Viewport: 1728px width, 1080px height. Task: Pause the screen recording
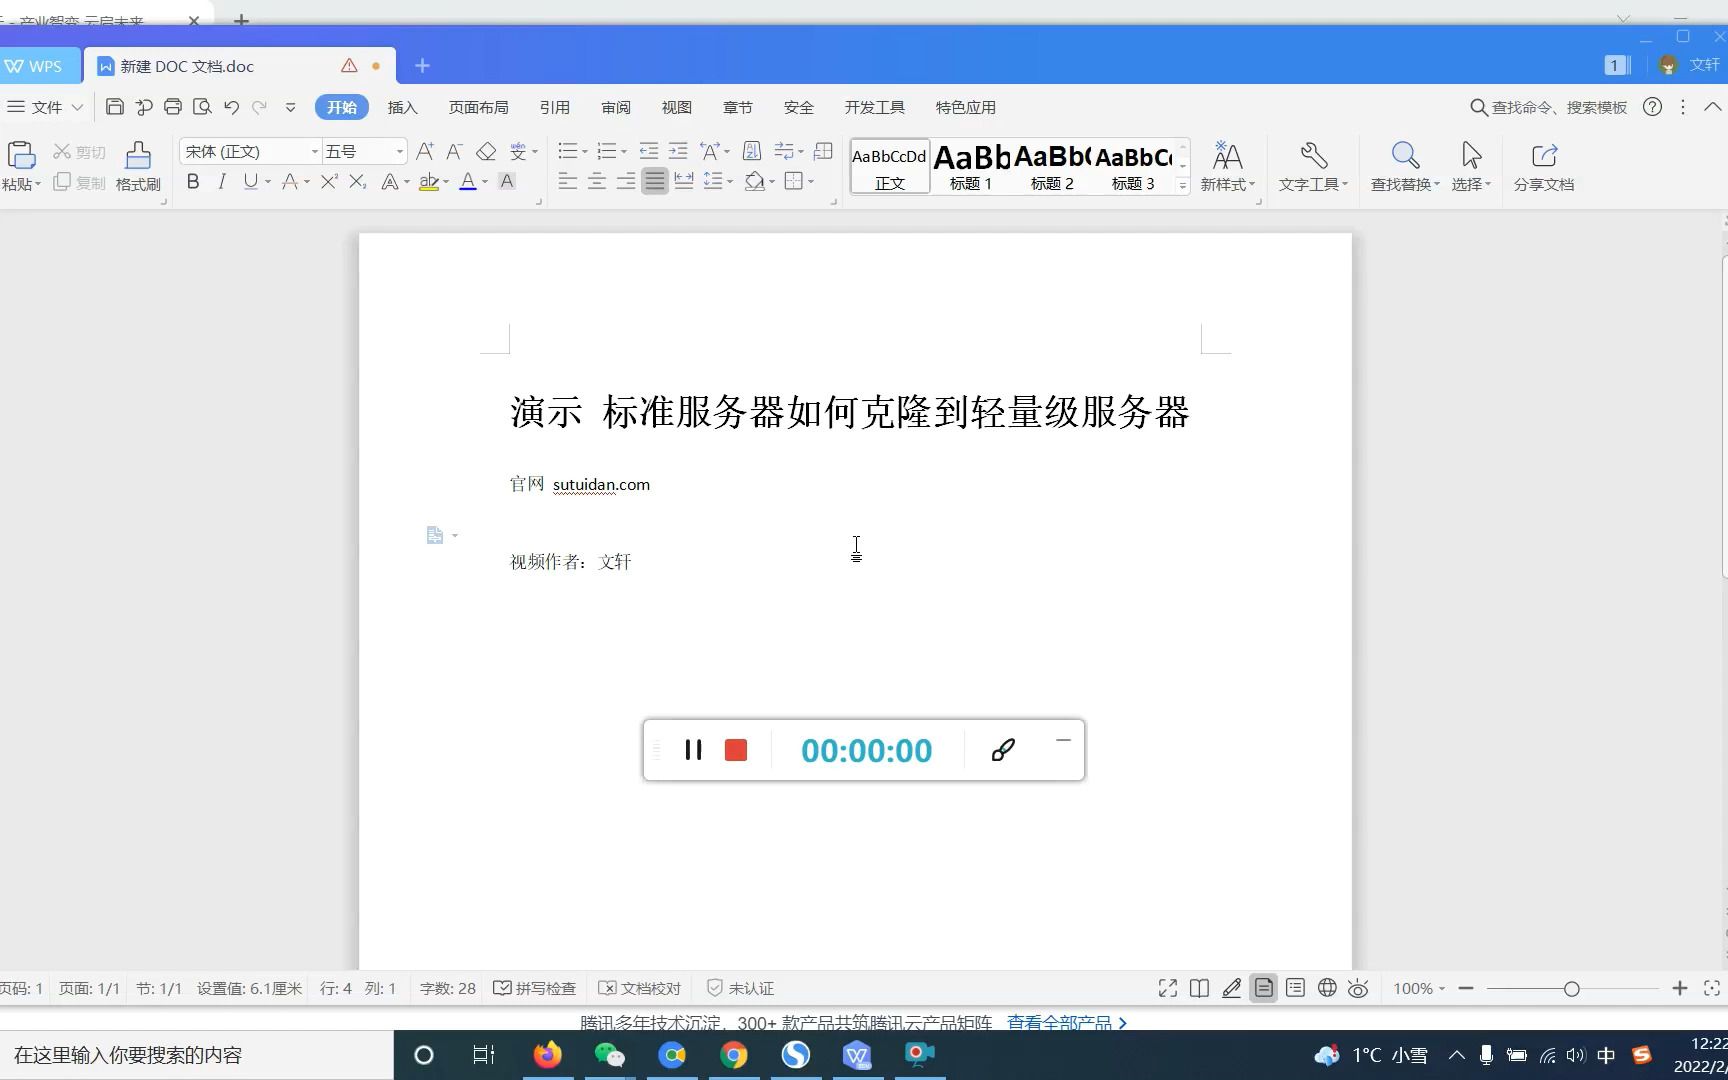click(693, 750)
